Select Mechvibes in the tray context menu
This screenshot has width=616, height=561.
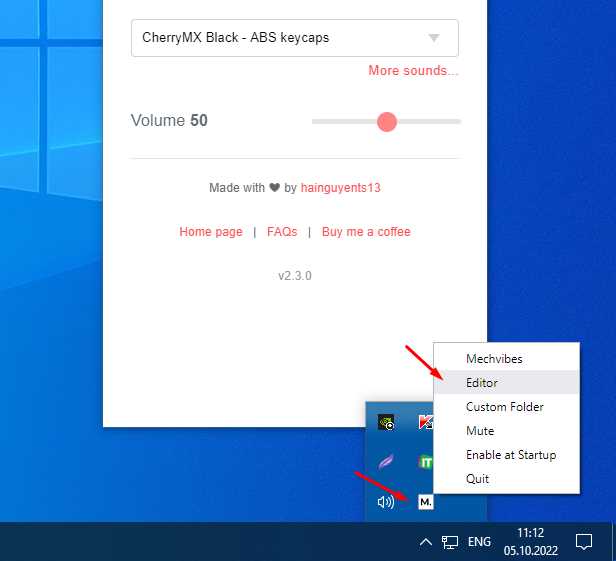(506, 359)
